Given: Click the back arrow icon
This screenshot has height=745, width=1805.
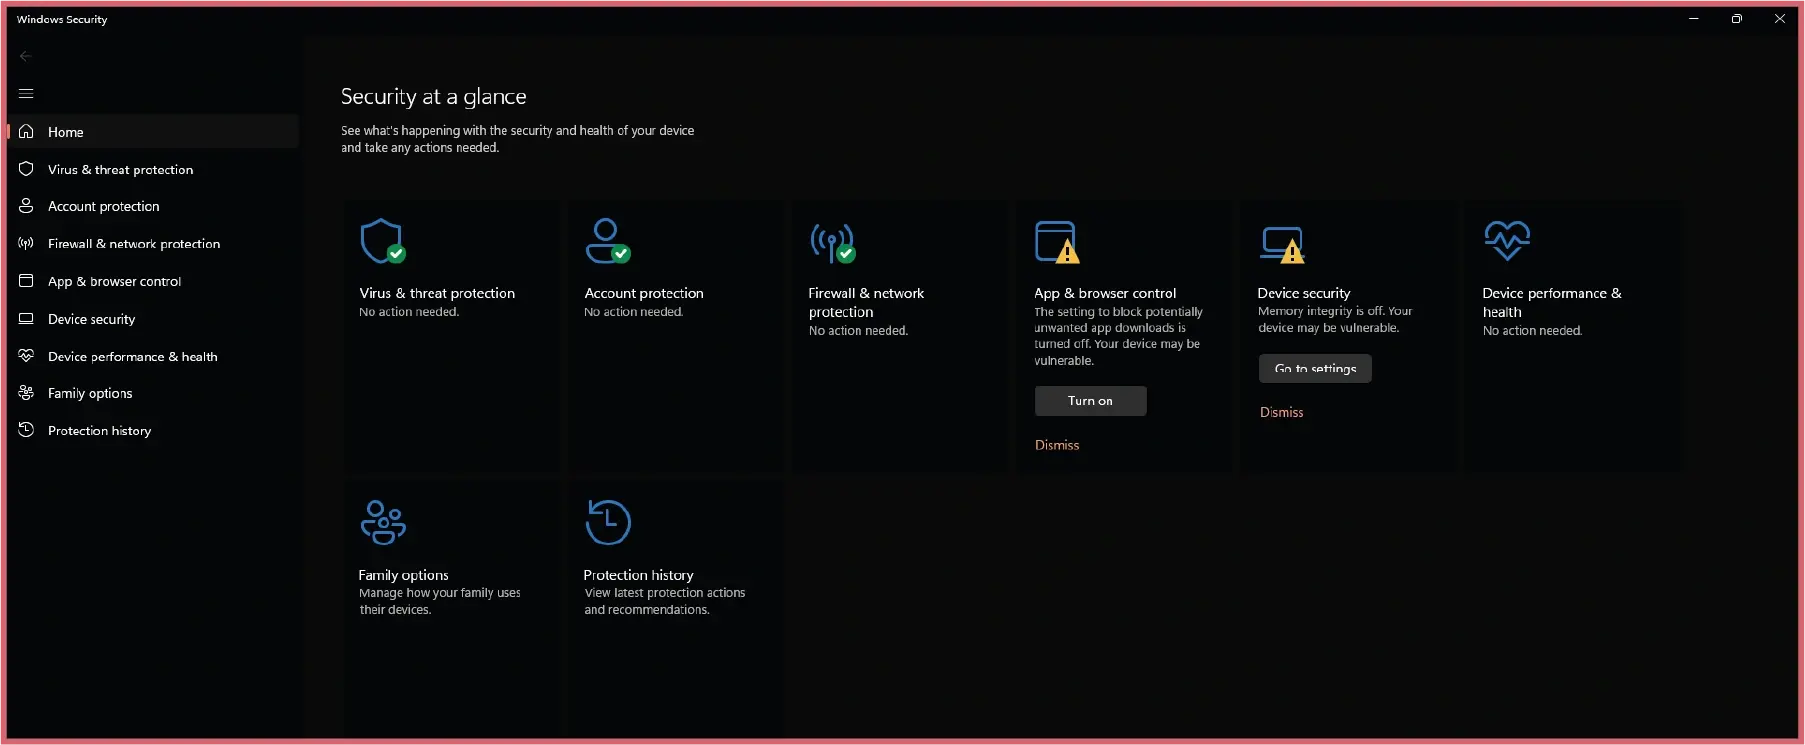Looking at the screenshot, I should pos(26,56).
